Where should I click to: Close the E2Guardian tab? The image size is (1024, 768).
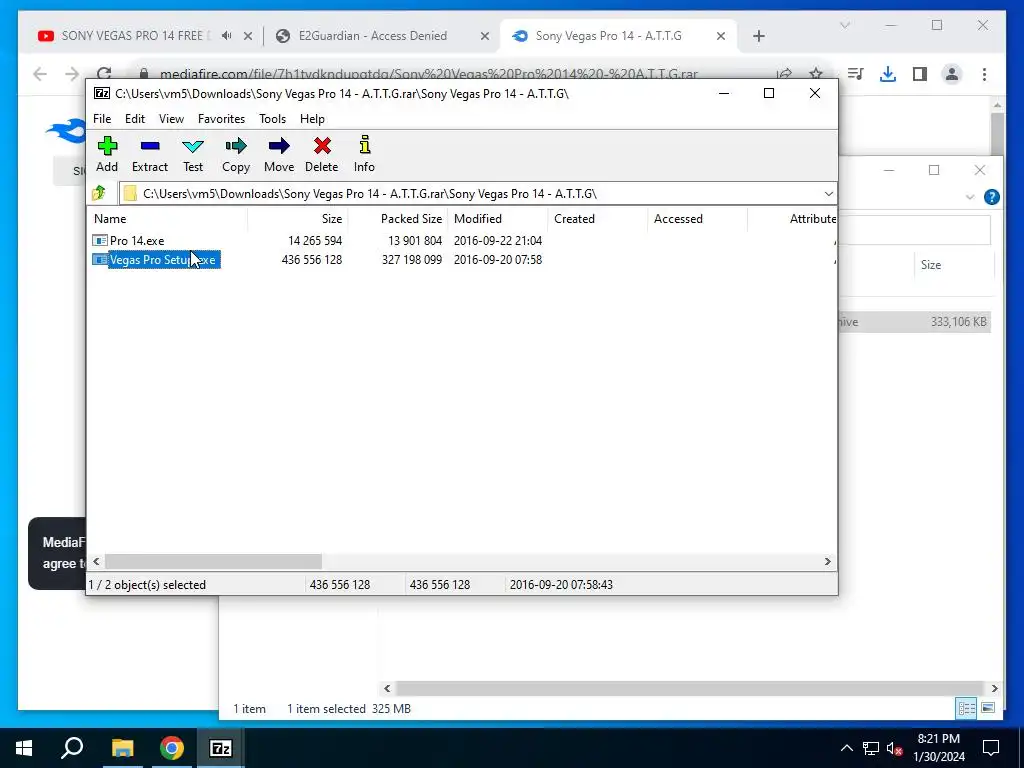pyautogui.click(x=485, y=37)
